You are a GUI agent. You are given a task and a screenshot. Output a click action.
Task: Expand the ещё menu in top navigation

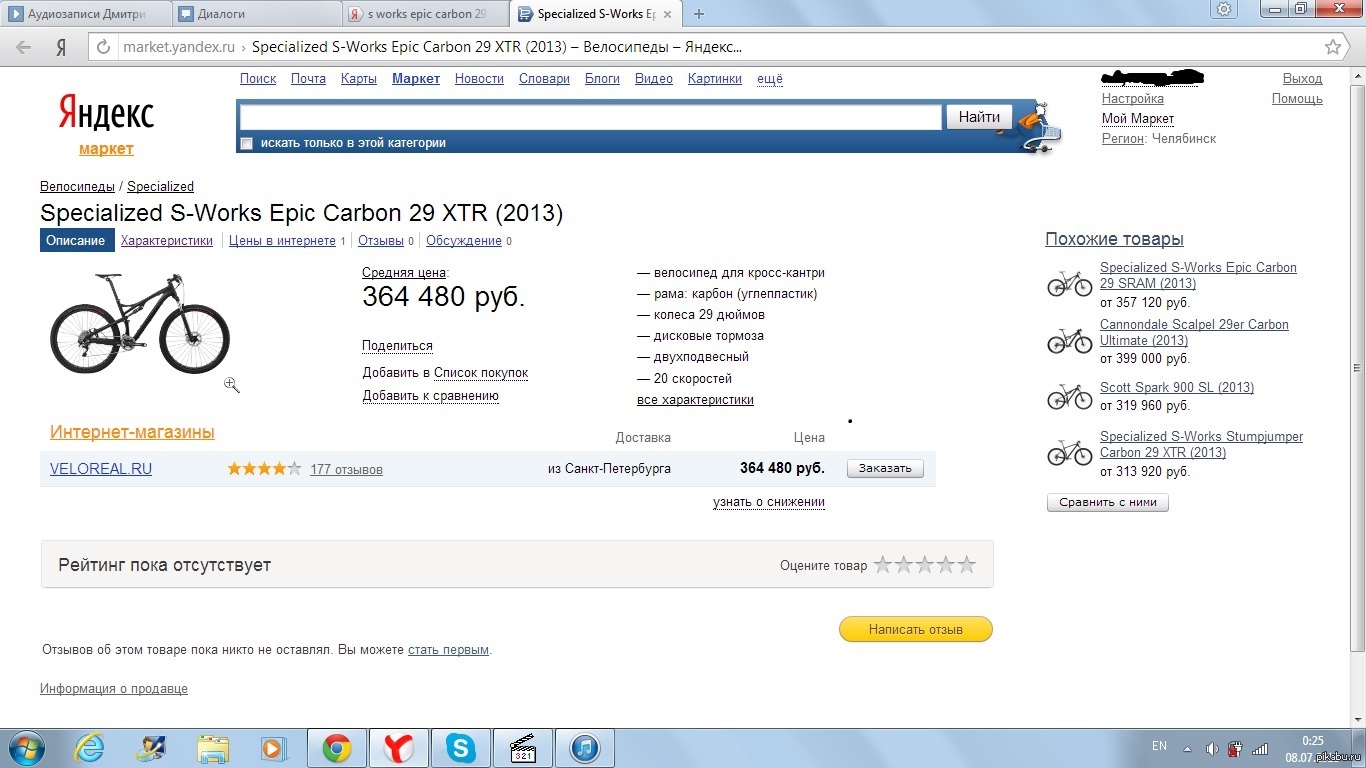point(770,79)
